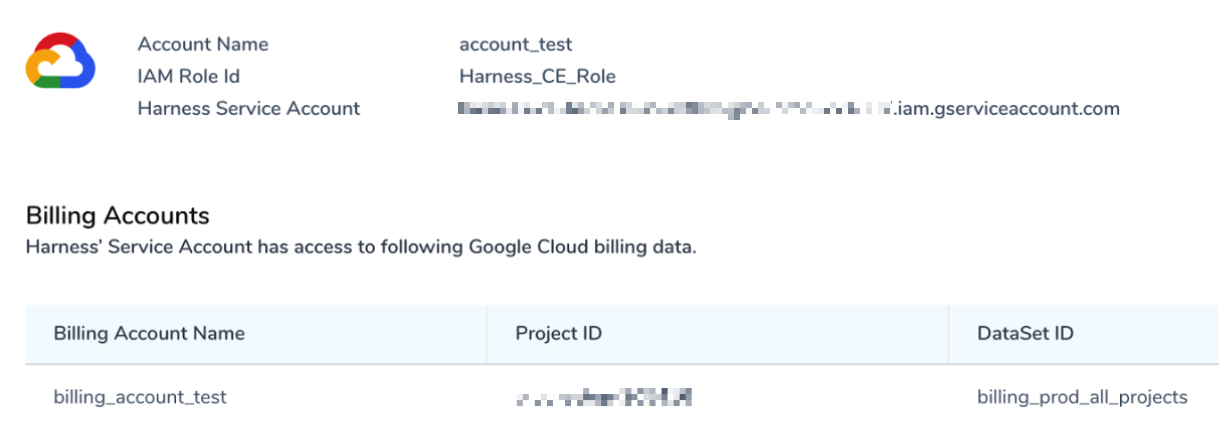Select the billing_account_test row cell

click(140, 398)
